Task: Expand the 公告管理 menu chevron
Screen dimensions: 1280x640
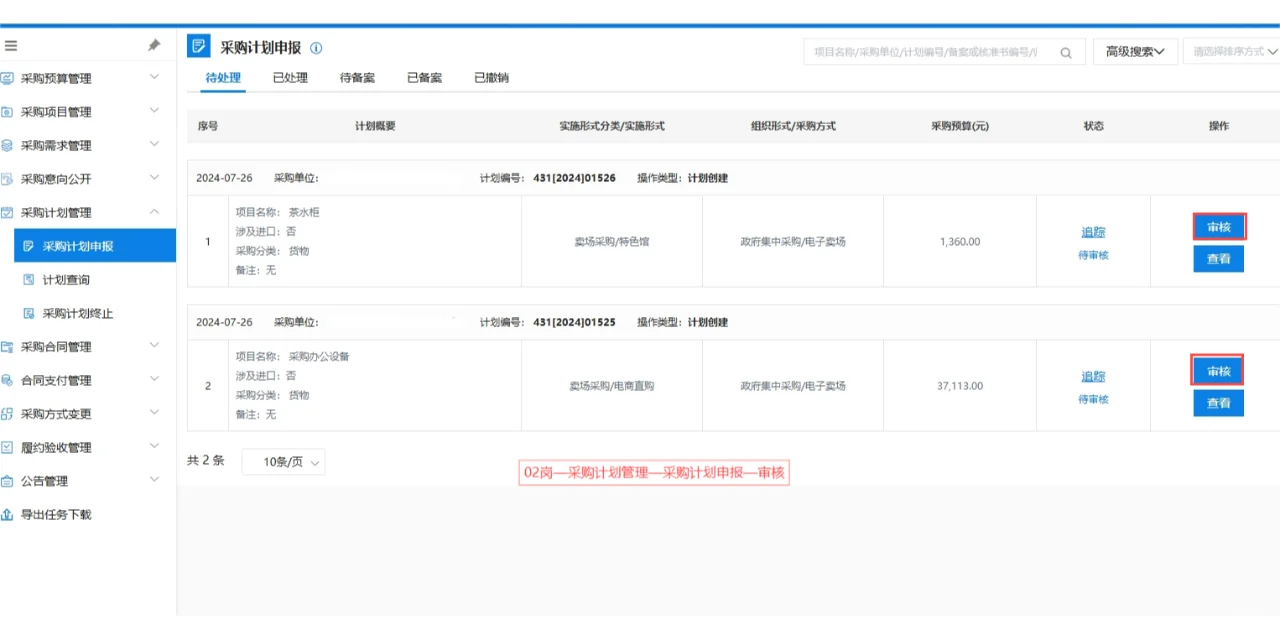Action: click(x=154, y=480)
